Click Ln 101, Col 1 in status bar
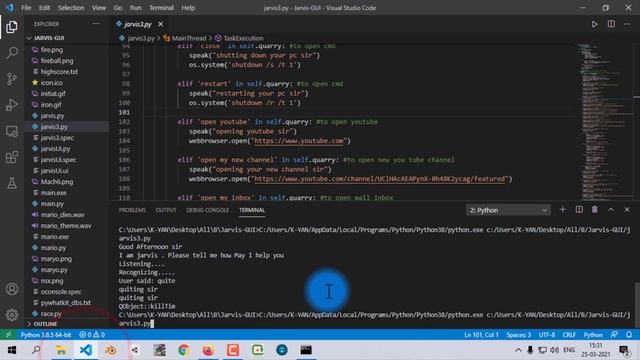Image resolution: width=640 pixels, height=360 pixels. click(x=481, y=335)
